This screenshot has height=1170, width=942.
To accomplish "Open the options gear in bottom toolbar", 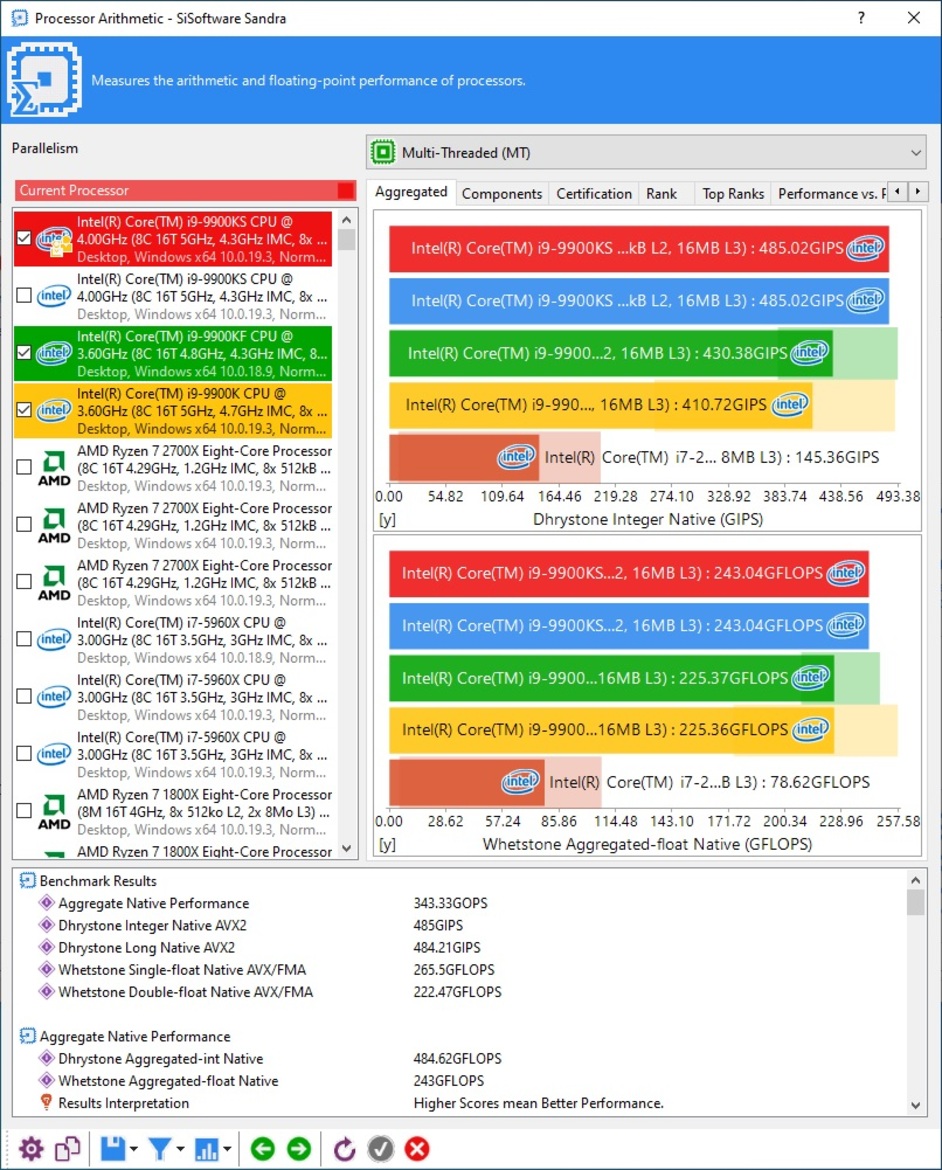I will [x=31, y=1148].
